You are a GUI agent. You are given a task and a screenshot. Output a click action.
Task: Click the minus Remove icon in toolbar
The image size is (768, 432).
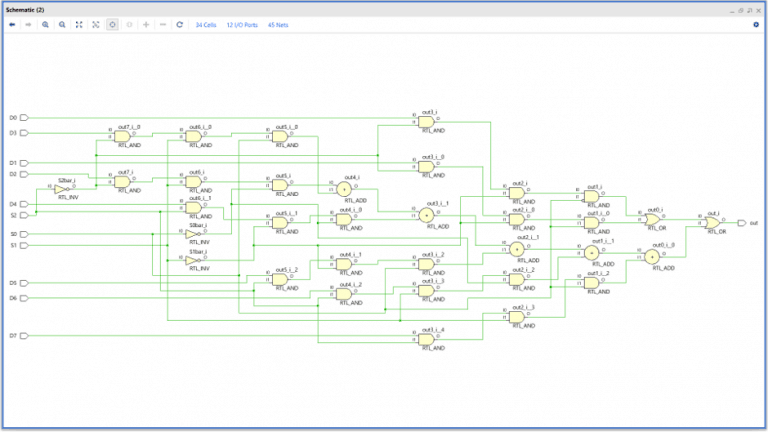click(163, 24)
